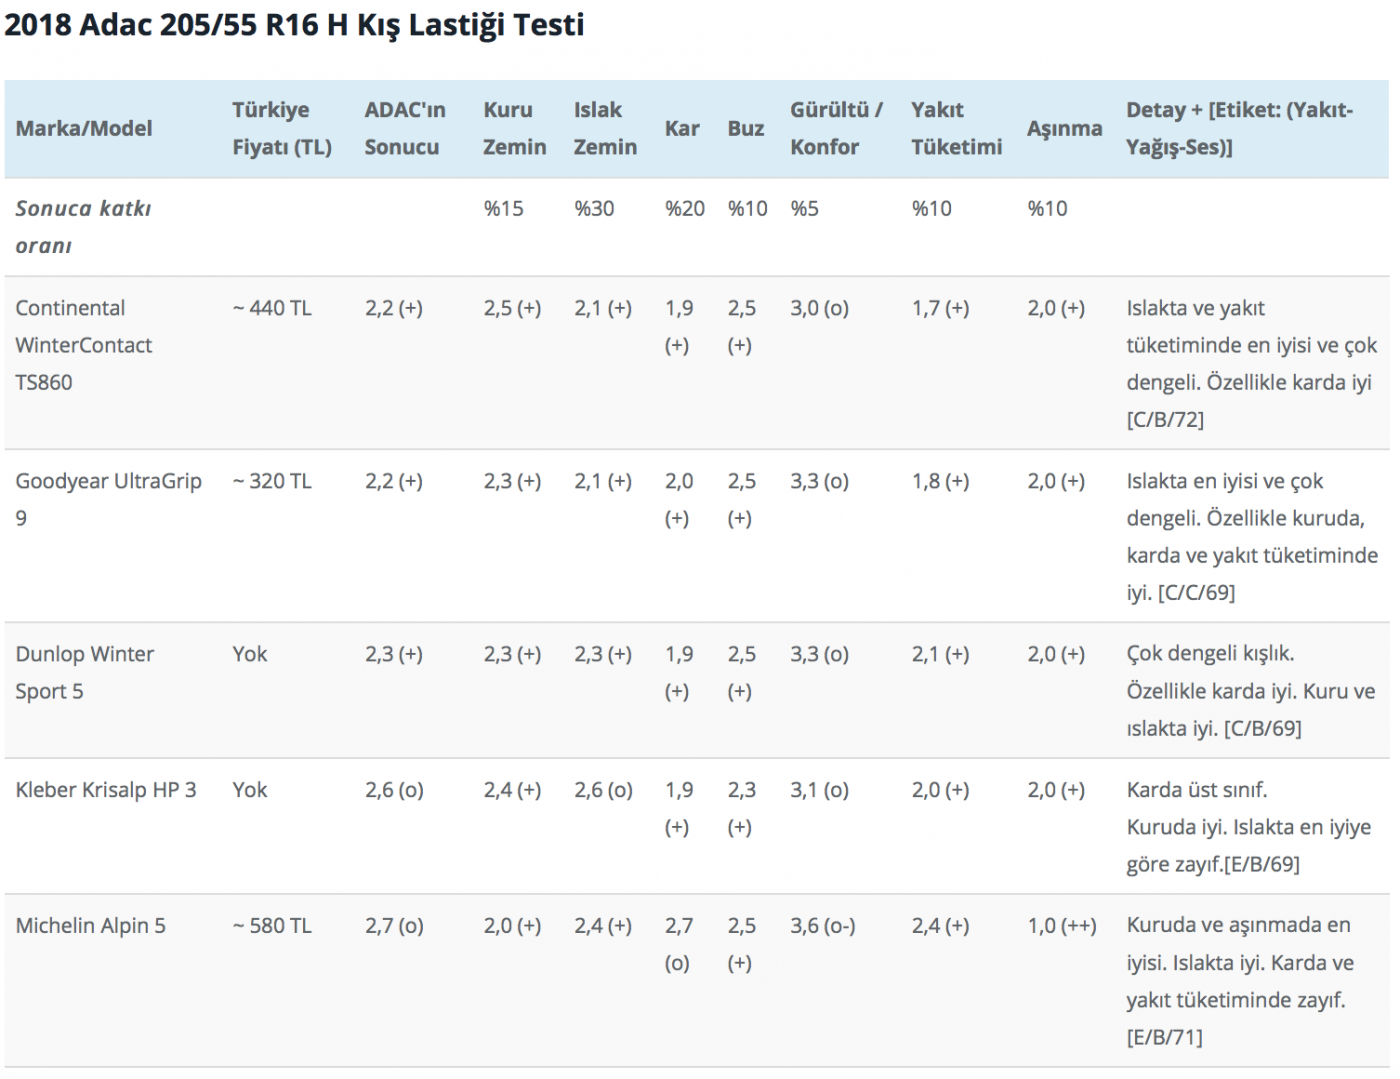Click the 'Yakıt Tüketimi' column header
1400x1079 pixels.
(x=956, y=128)
